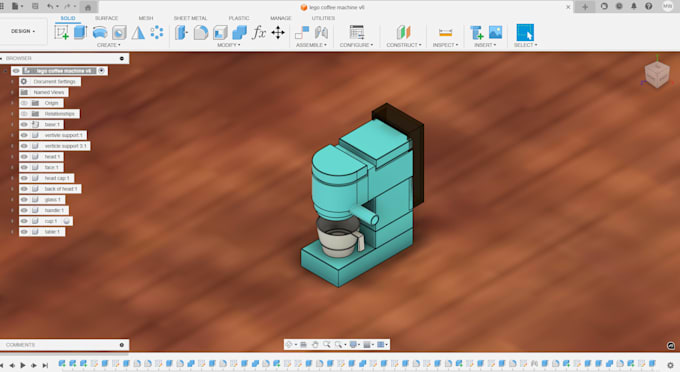Viewport: 680px width, 372px height.
Task: Select the Hole tool
Action: (x=119, y=33)
